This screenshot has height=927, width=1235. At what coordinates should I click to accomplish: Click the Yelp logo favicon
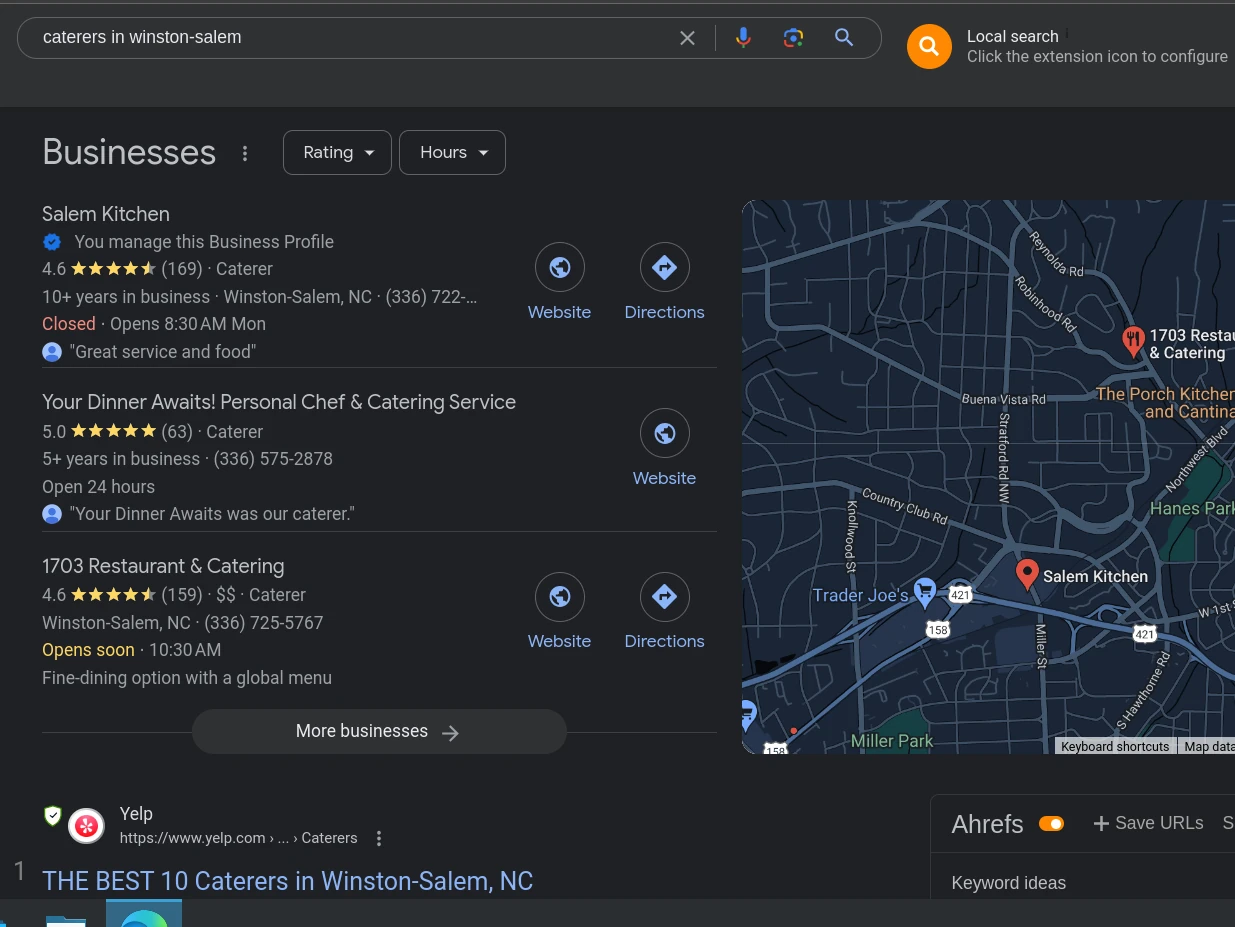point(86,826)
